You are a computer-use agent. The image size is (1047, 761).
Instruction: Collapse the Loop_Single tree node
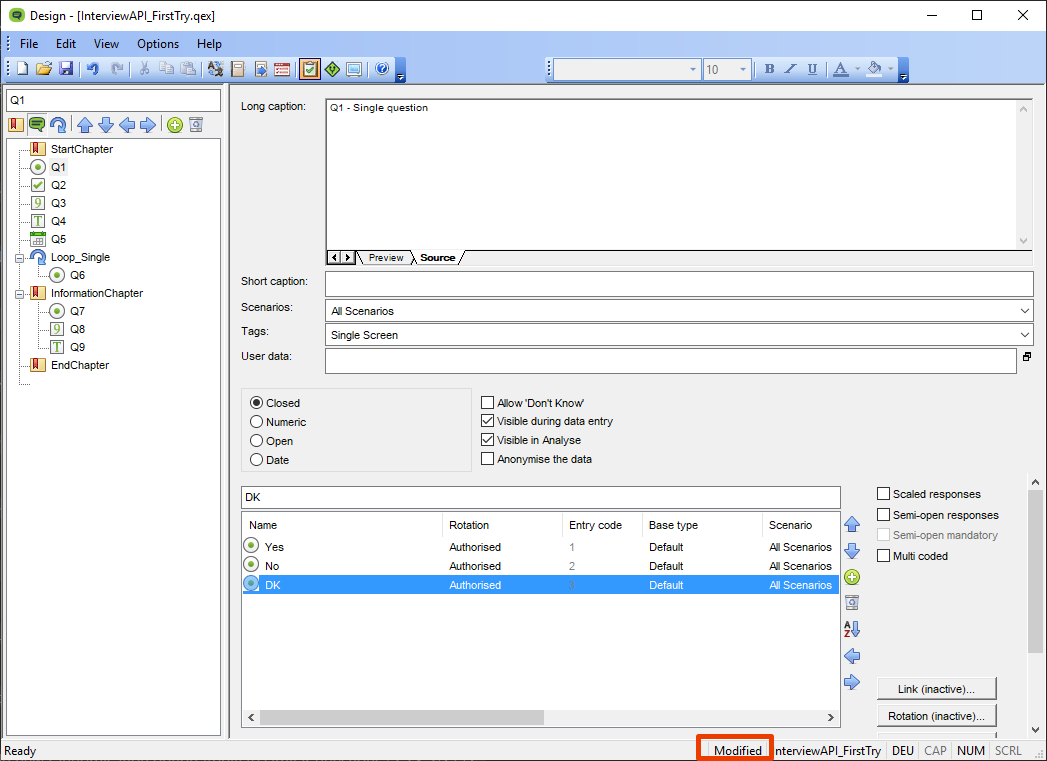pyautogui.click(x=20, y=258)
